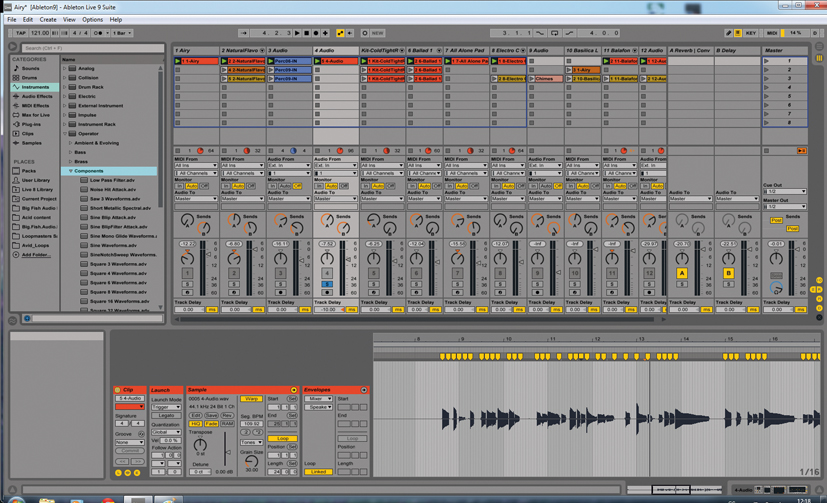Click the Legato button in Launch box
Screen dimensions: 827x503
coord(166,415)
